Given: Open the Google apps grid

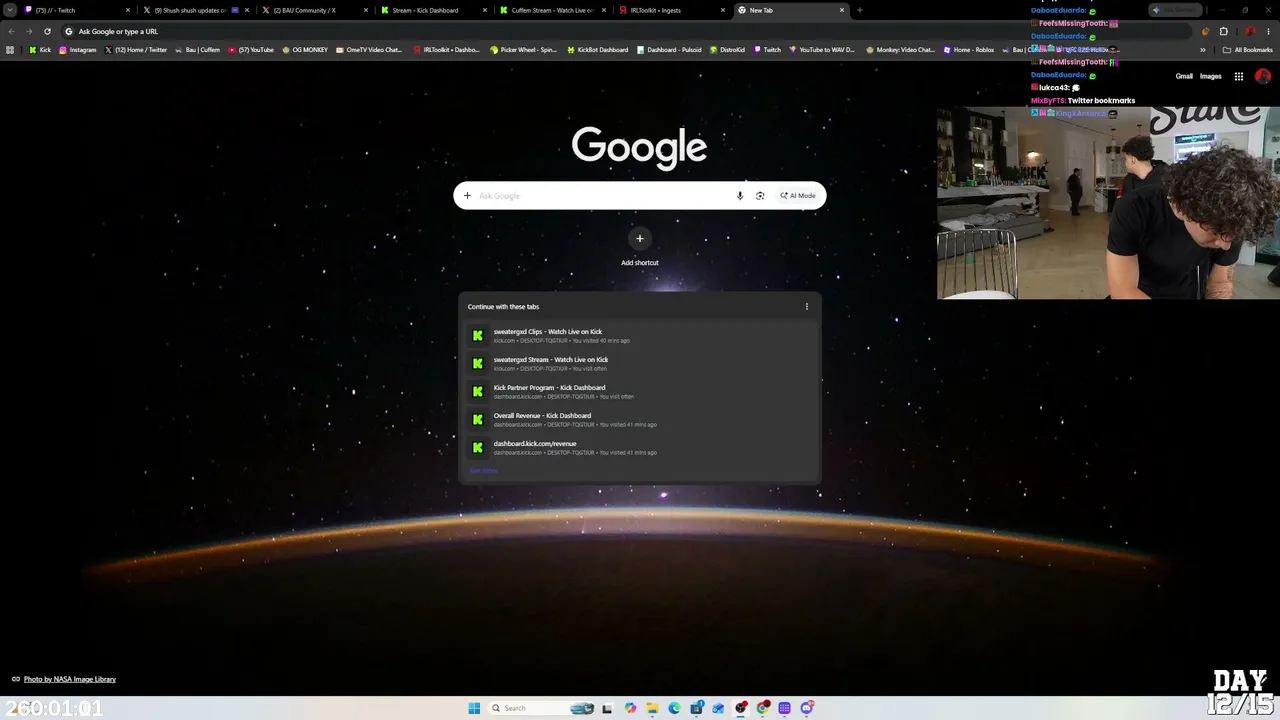Looking at the screenshot, I should click(x=1238, y=76).
